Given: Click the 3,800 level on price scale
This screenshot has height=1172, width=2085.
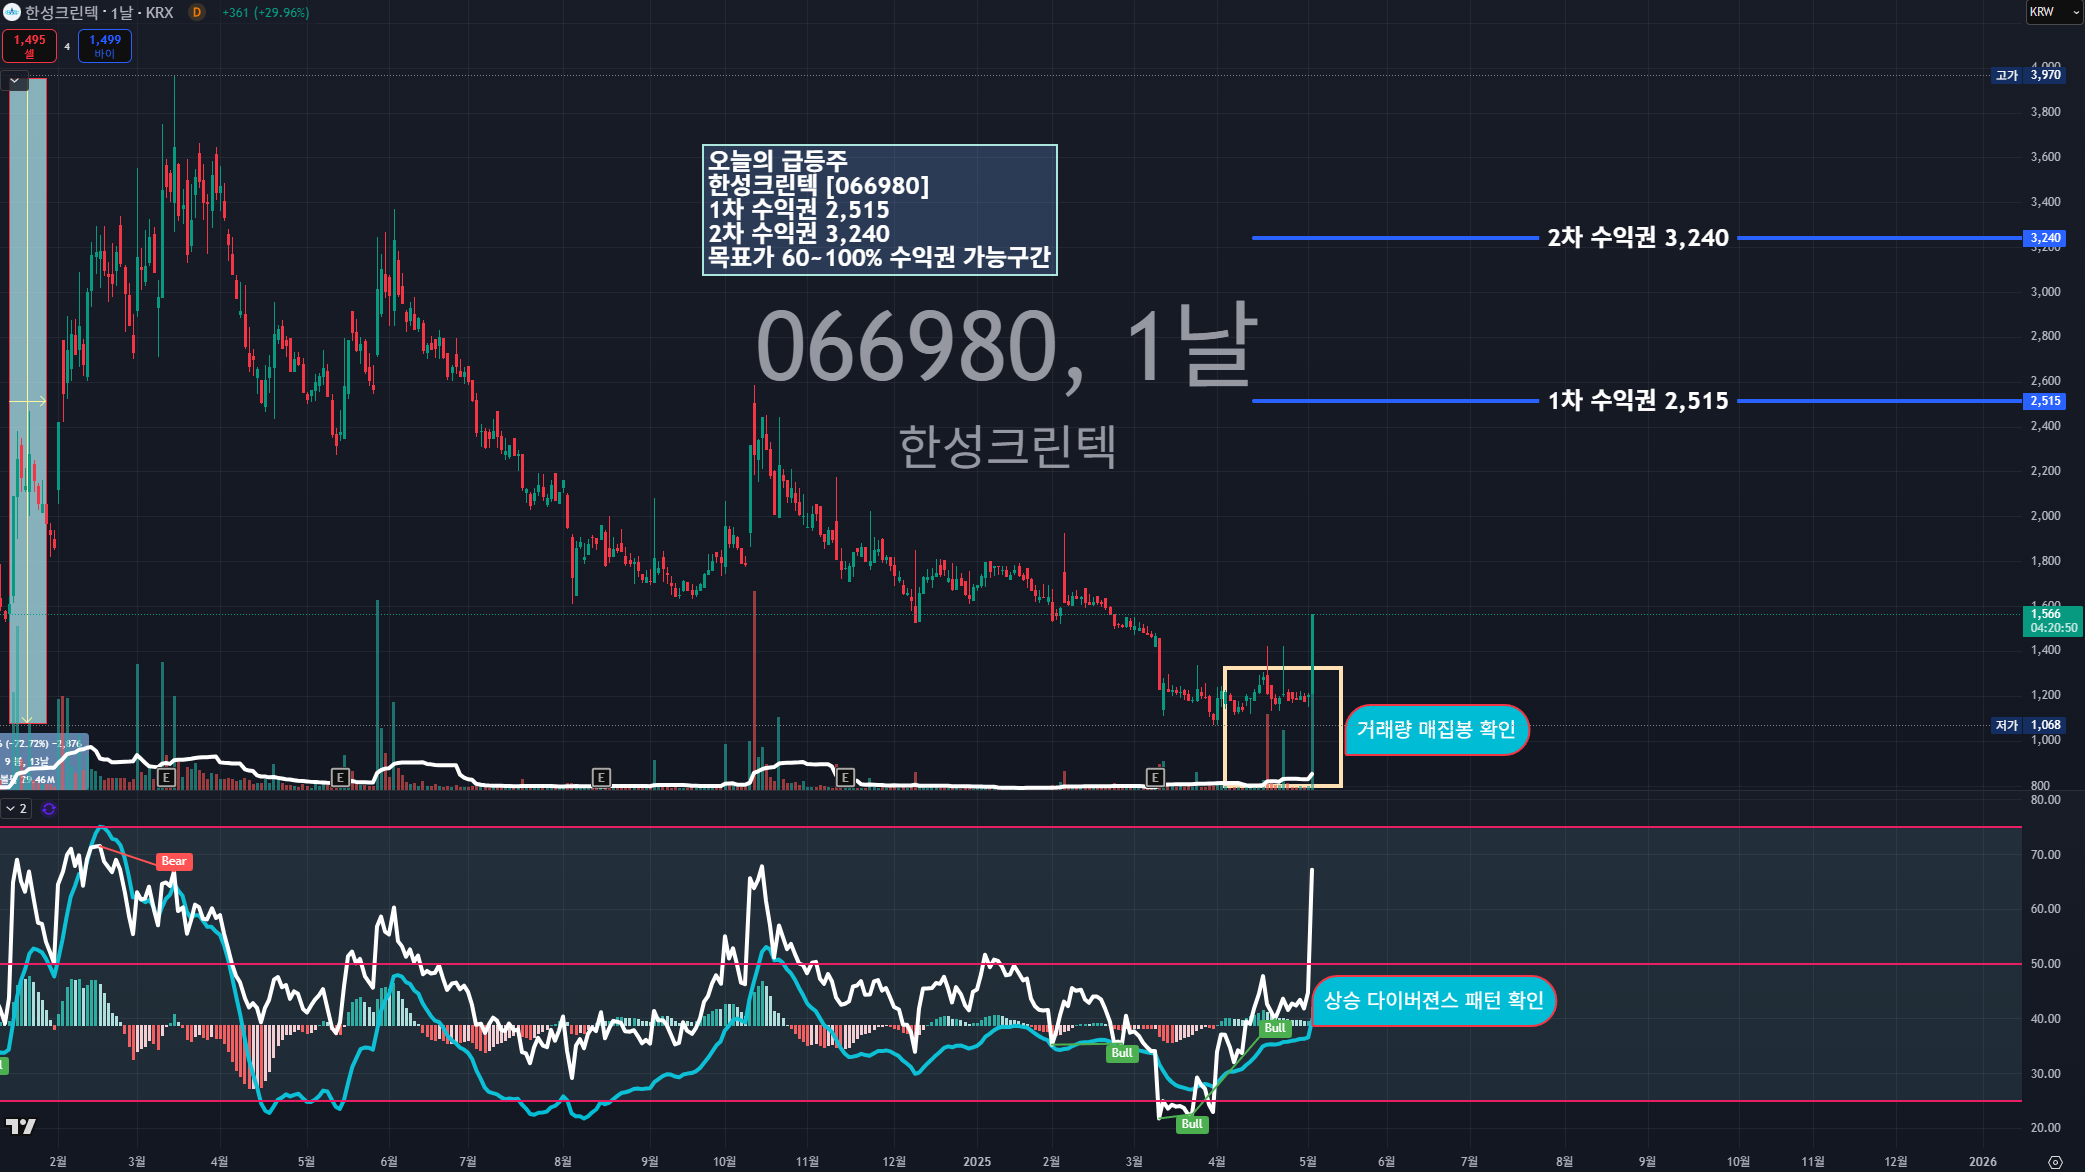Looking at the screenshot, I should [2045, 112].
